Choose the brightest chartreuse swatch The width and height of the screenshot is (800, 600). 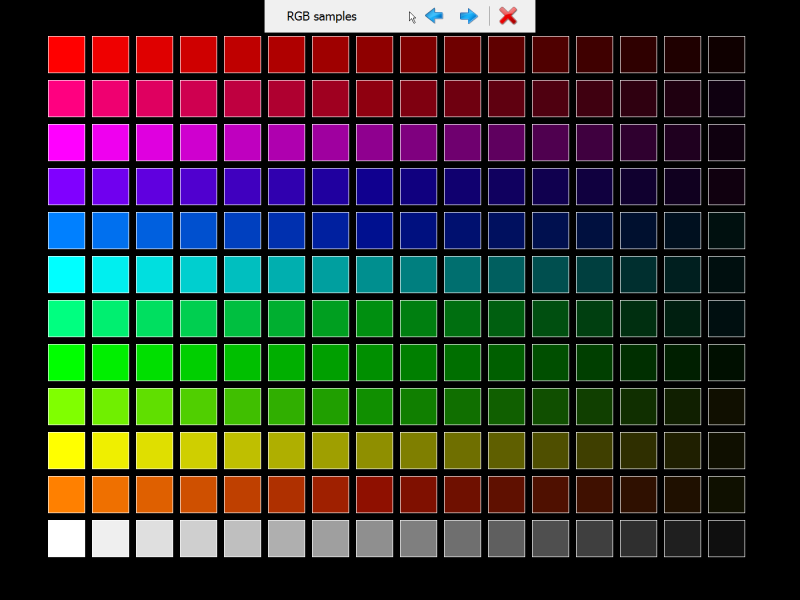point(66,406)
